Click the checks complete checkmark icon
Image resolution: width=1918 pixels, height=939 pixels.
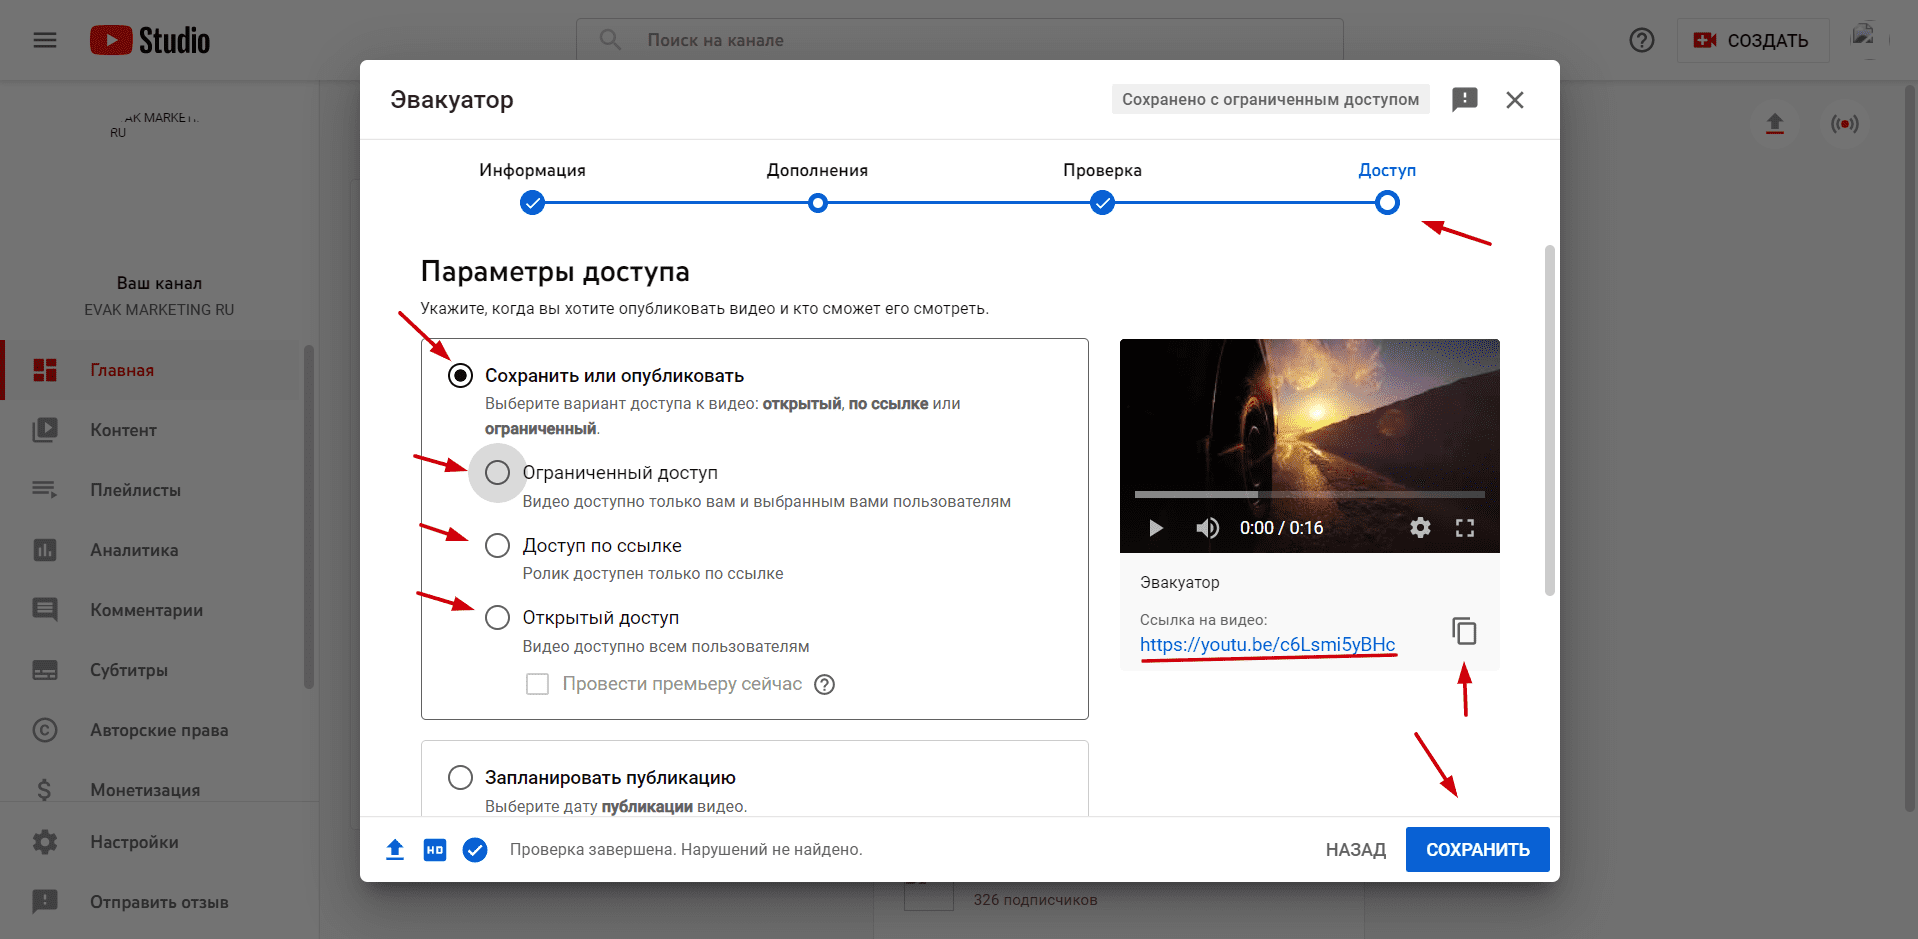pyautogui.click(x=475, y=850)
